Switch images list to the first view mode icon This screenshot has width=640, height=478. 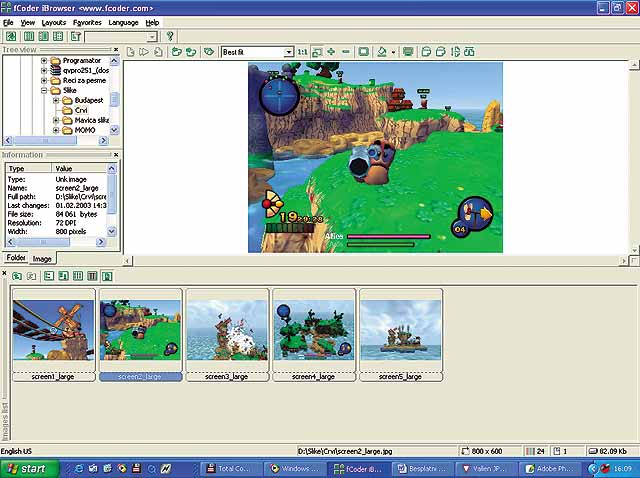pos(49,276)
